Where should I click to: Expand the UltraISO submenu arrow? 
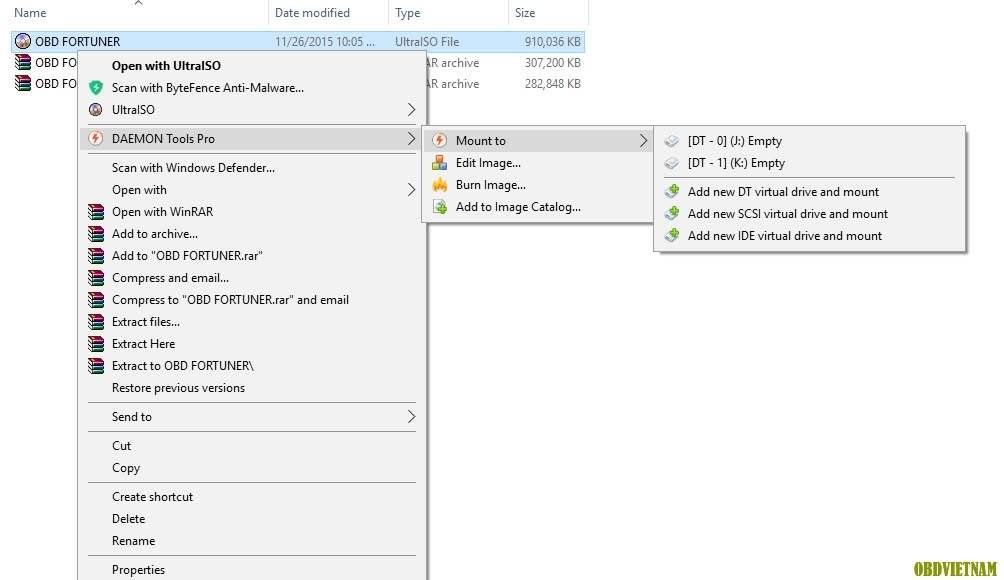[411, 109]
